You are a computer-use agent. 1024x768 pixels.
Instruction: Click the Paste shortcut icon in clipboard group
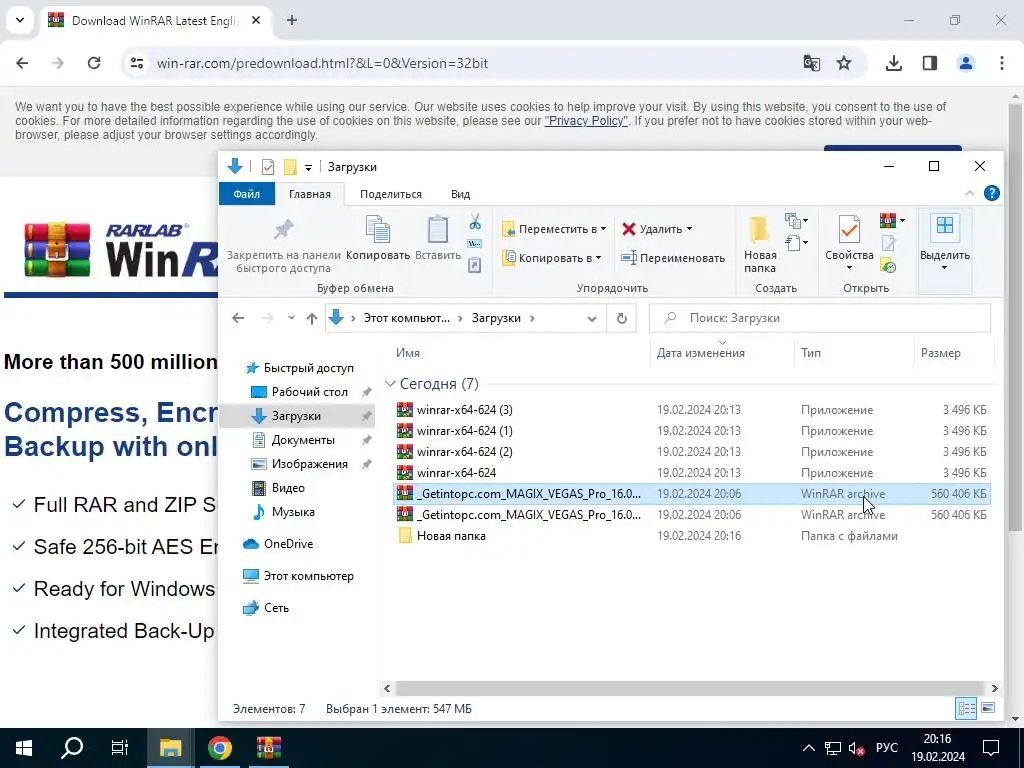click(x=475, y=265)
